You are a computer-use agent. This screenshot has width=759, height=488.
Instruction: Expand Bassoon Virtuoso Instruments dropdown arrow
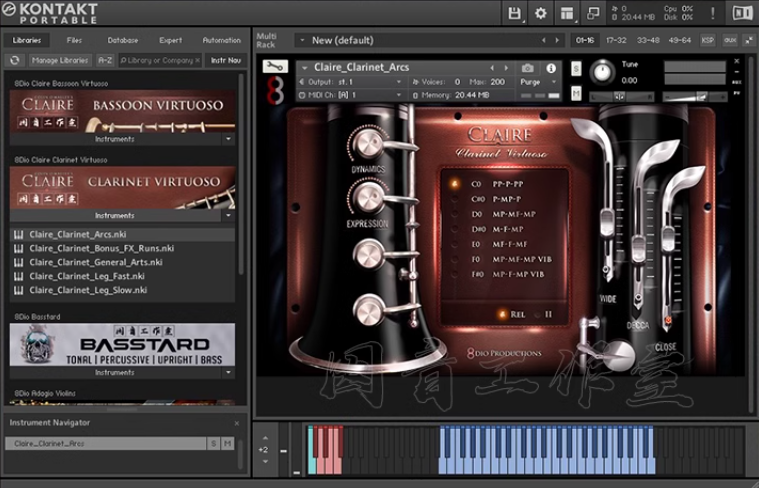[x=228, y=139]
